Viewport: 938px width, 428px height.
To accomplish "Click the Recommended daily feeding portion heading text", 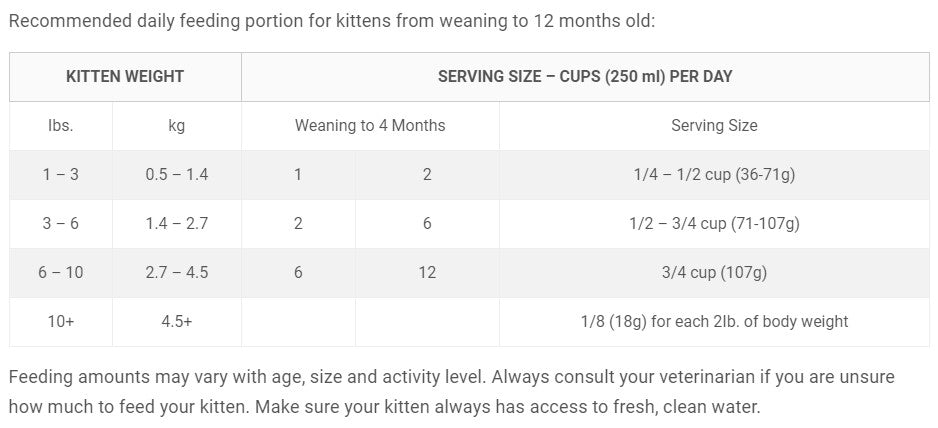I will coord(331,20).
